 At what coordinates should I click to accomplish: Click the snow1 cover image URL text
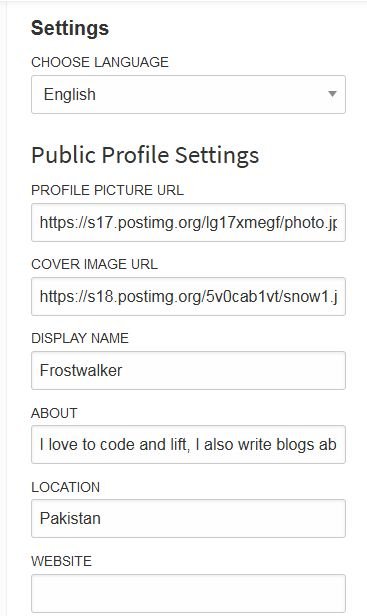click(189, 297)
